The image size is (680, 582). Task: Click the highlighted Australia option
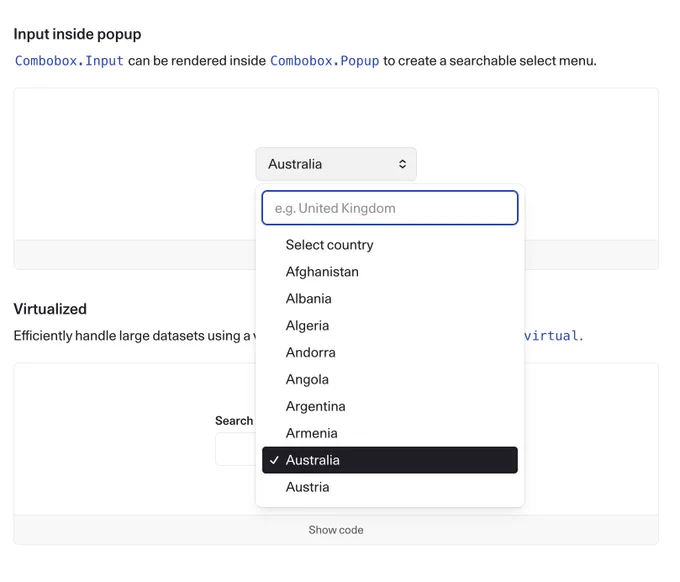(390, 460)
